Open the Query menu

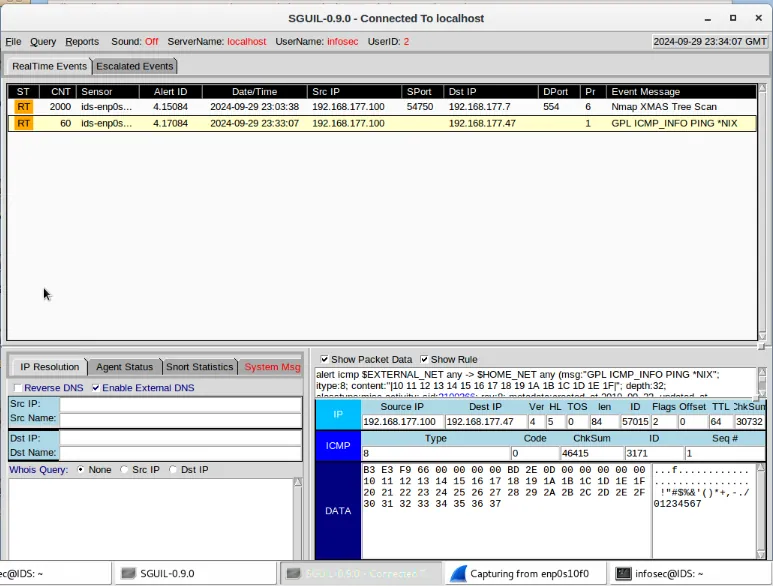pos(43,41)
